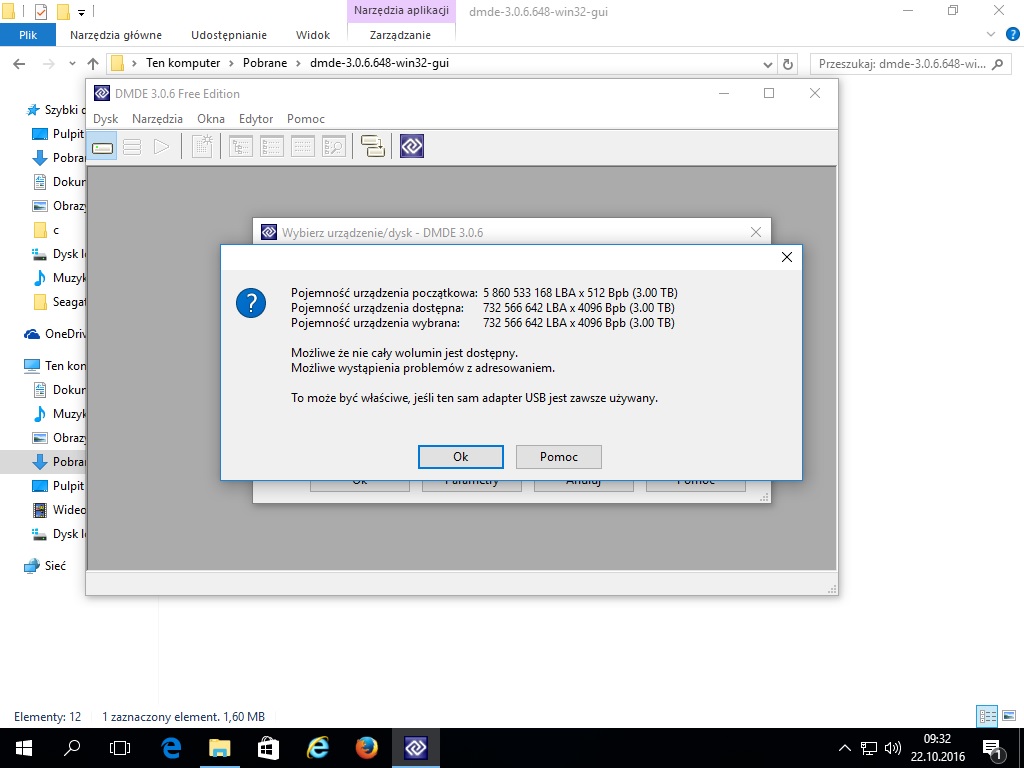Image resolution: width=1024 pixels, height=768 pixels.
Task: Click the blue question mark icon in dialog
Action: pyautogui.click(x=251, y=303)
